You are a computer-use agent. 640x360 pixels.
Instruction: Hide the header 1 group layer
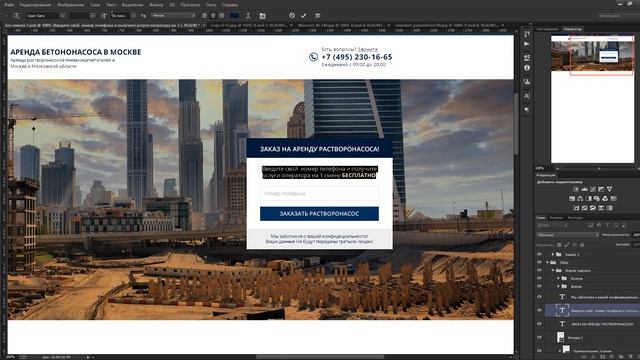pyautogui.click(x=539, y=254)
